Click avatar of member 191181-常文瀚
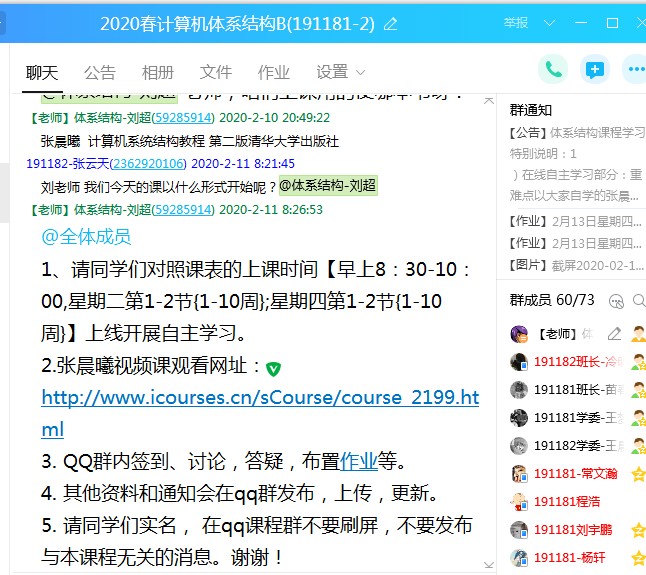 519,474
